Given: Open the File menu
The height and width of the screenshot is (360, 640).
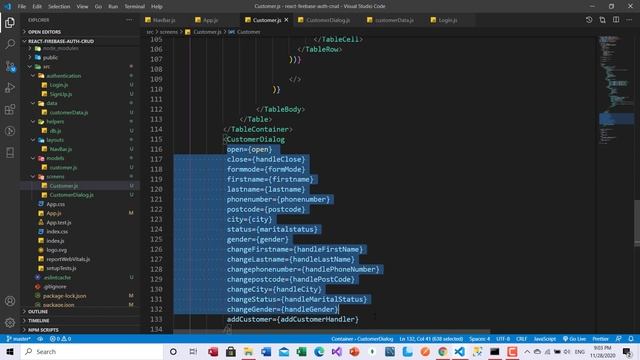Looking at the screenshot, I should 22,6.
